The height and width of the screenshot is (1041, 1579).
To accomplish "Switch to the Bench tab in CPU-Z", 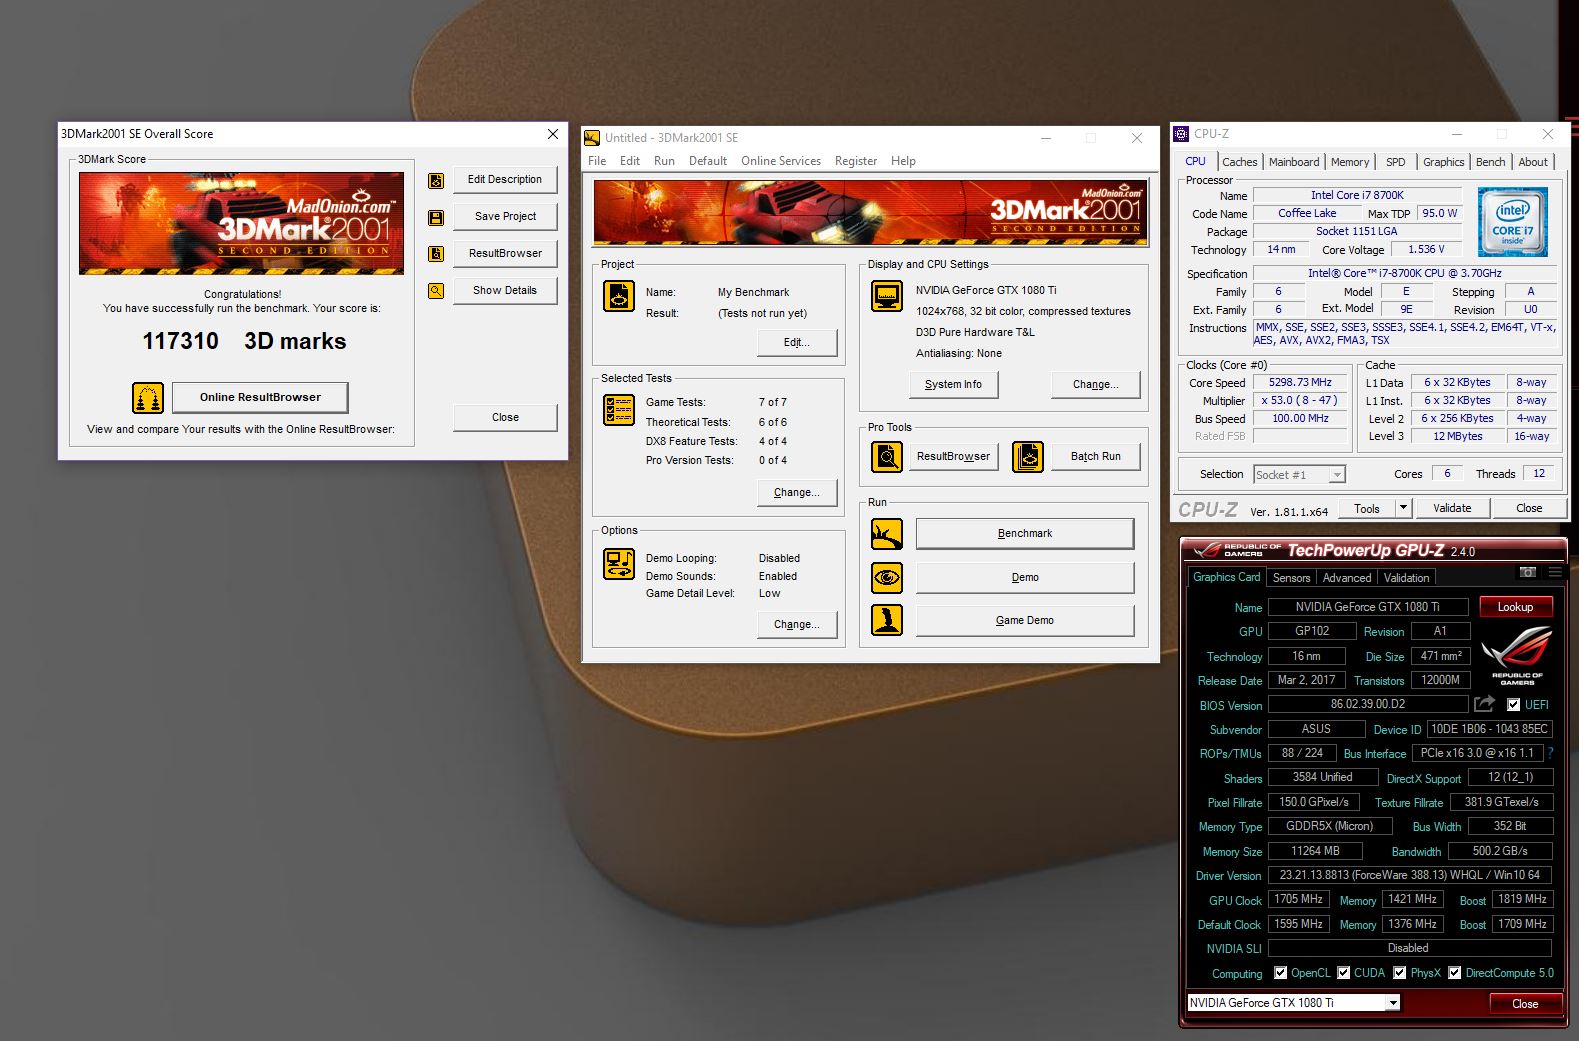I will 1490,162.
